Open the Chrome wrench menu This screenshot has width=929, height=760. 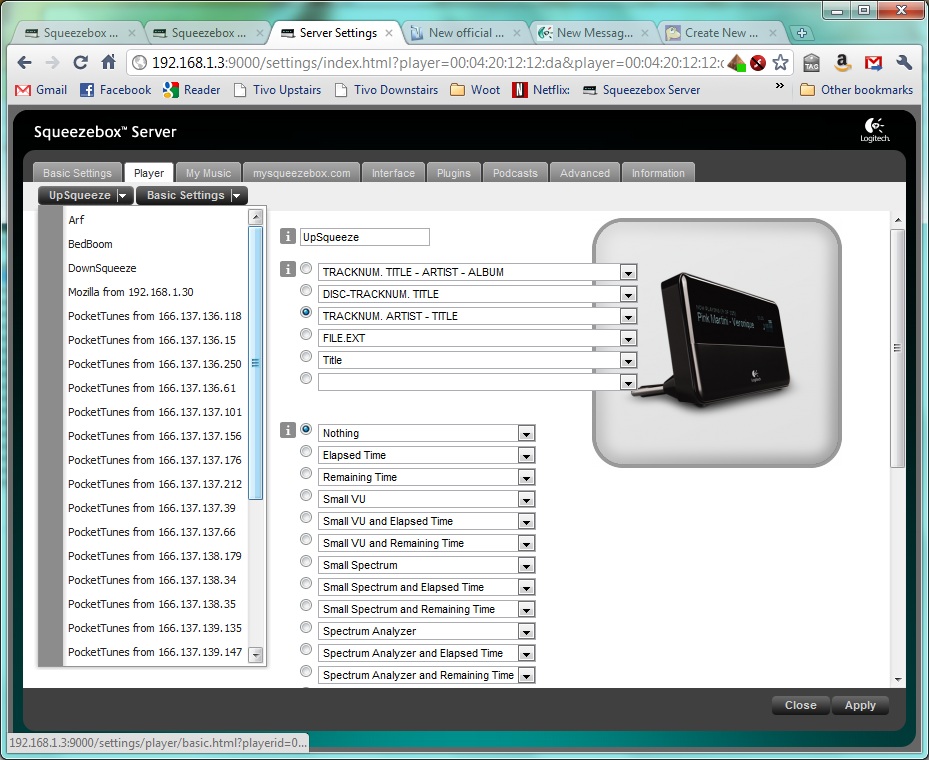pos(904,62)
